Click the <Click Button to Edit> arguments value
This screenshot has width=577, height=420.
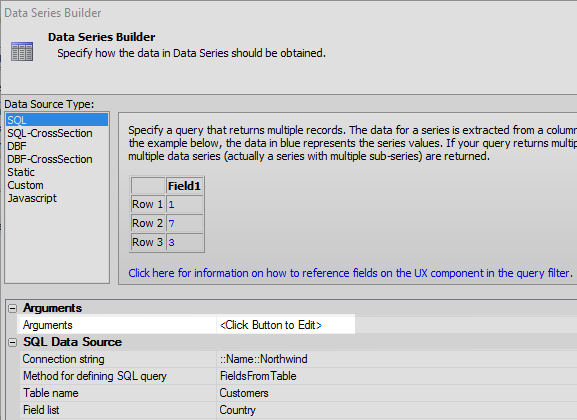coord(270,325)
